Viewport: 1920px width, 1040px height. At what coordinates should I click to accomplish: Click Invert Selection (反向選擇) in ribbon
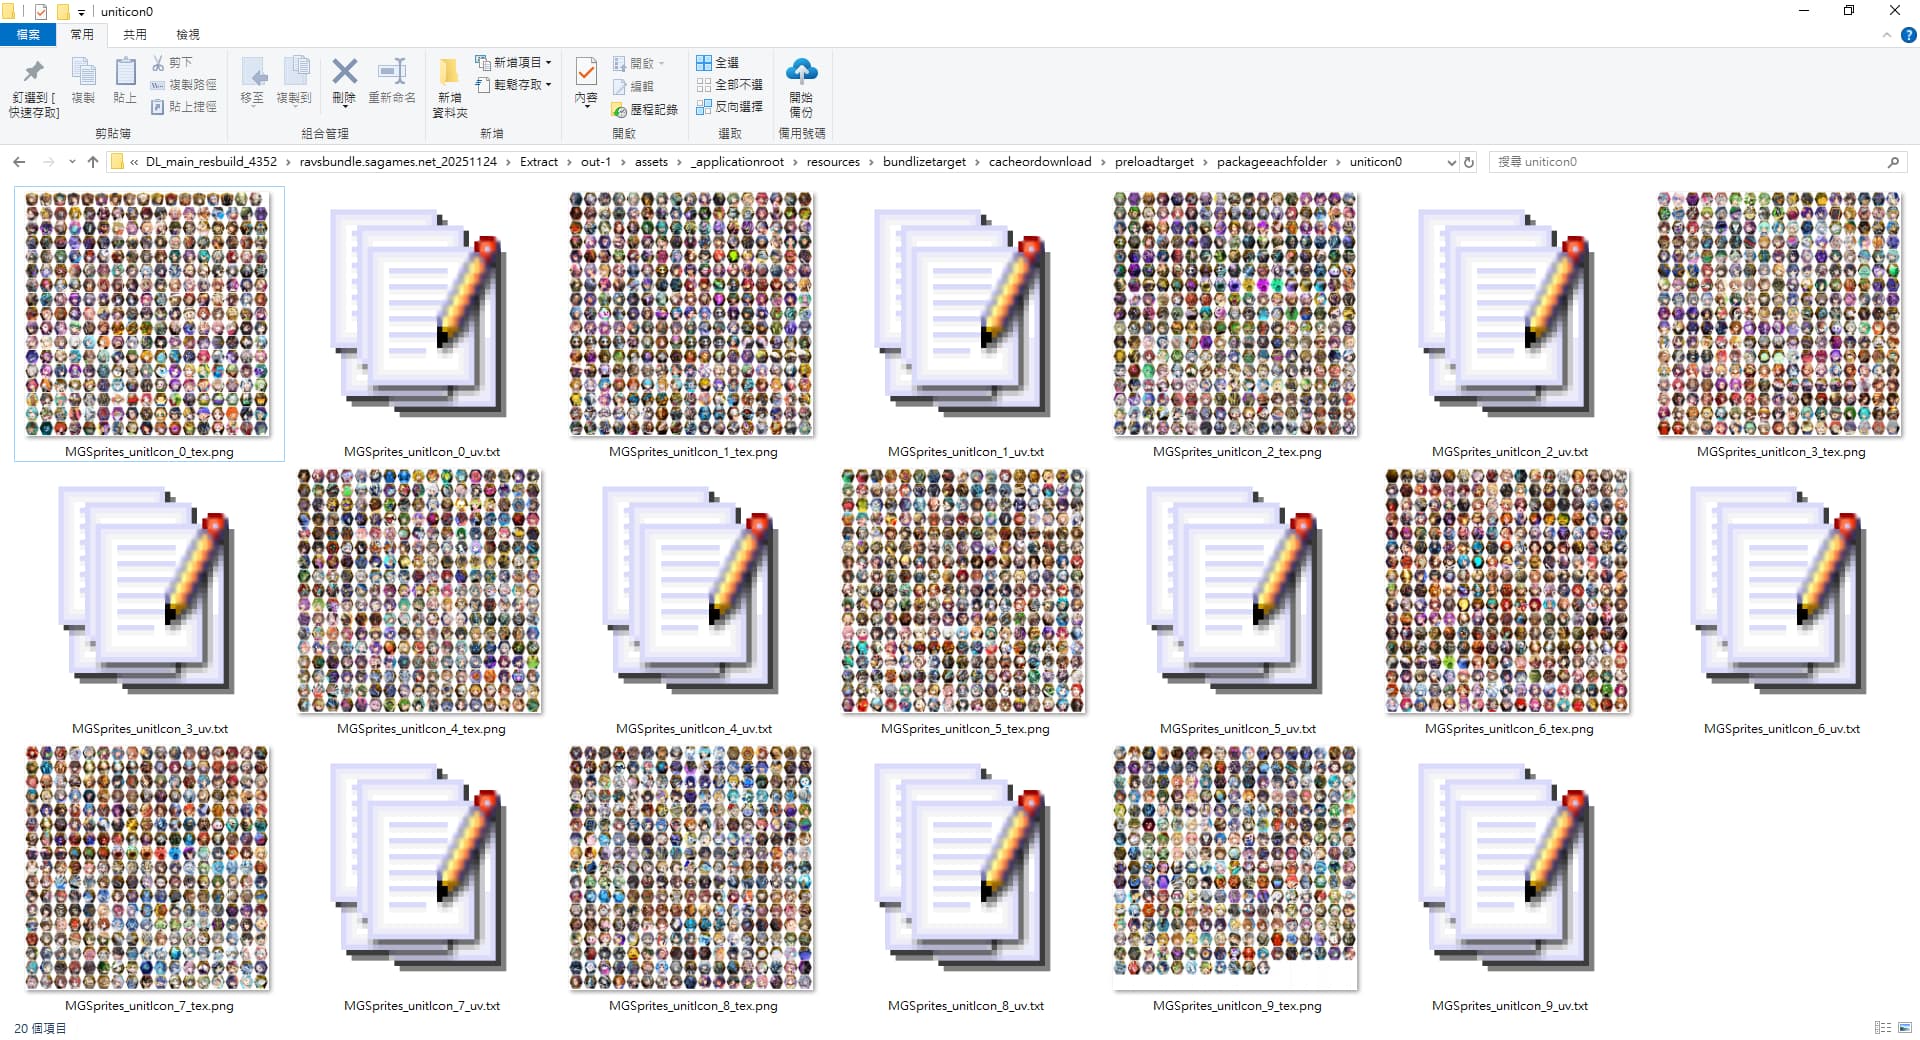[730, 106]
